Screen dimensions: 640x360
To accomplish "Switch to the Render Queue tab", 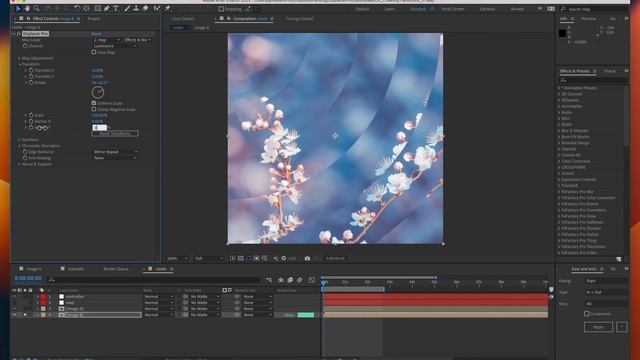I will coord(116,269).
